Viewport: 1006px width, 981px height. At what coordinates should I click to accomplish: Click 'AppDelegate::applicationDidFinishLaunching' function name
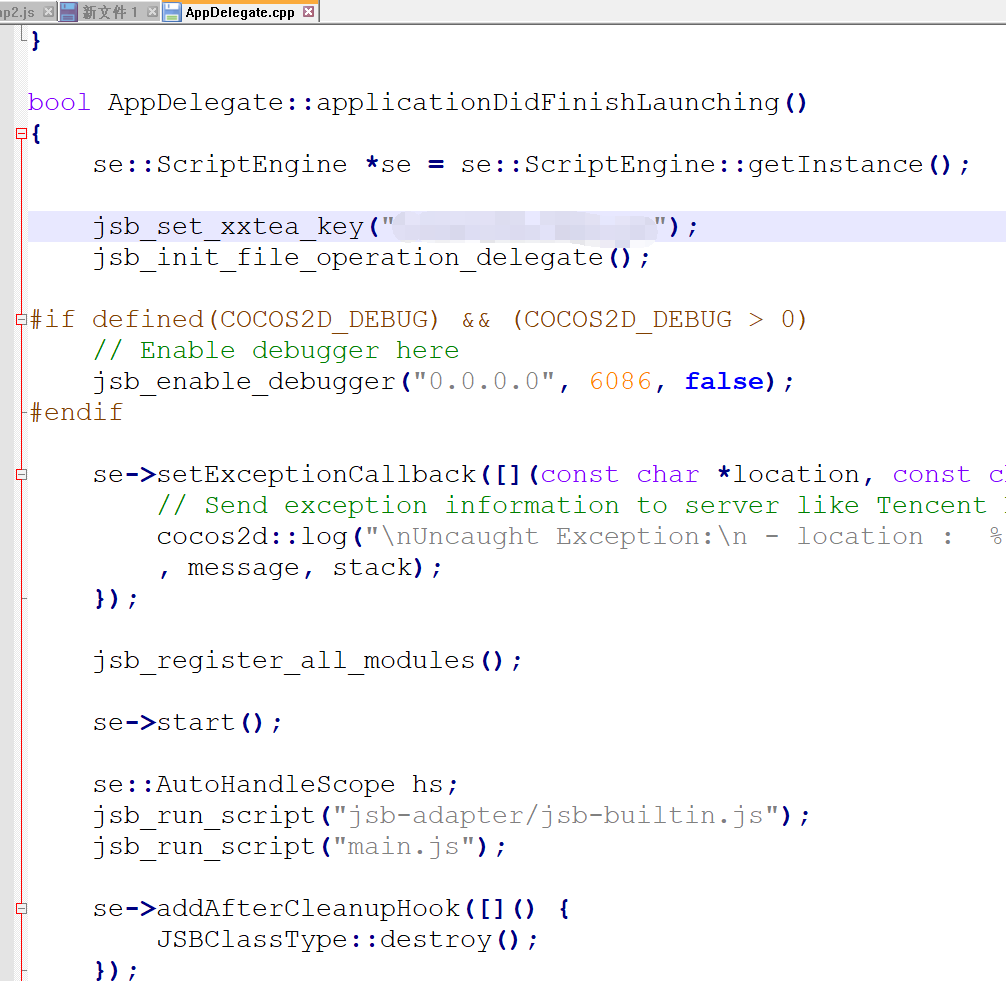pyautogui.click(x=443, y=103)
